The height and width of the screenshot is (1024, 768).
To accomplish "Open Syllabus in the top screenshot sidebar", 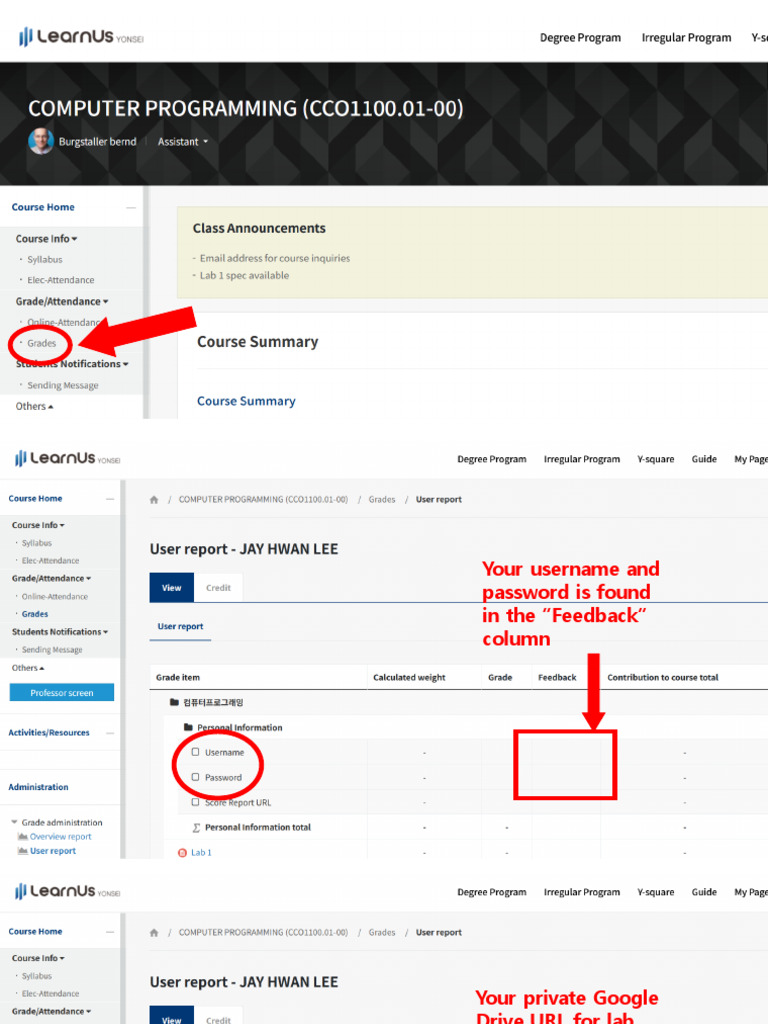I will (44, 259).
